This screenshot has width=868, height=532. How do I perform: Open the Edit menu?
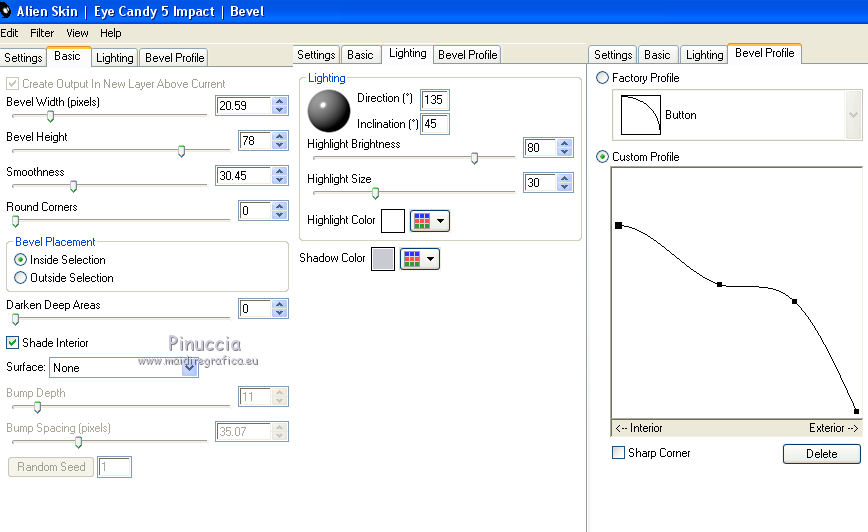pyautogui.click(x=9, y=33)
